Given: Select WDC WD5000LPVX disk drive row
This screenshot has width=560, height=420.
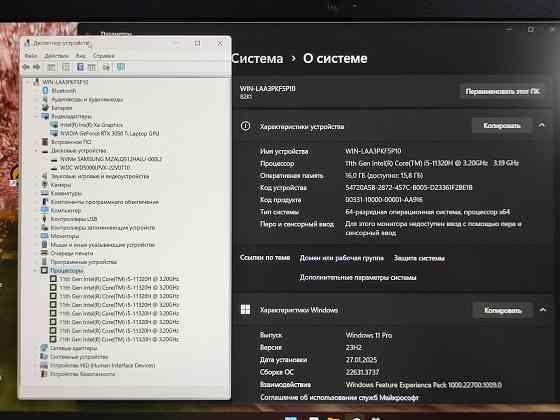Looking at the screenshot, I should click(95, 168).
